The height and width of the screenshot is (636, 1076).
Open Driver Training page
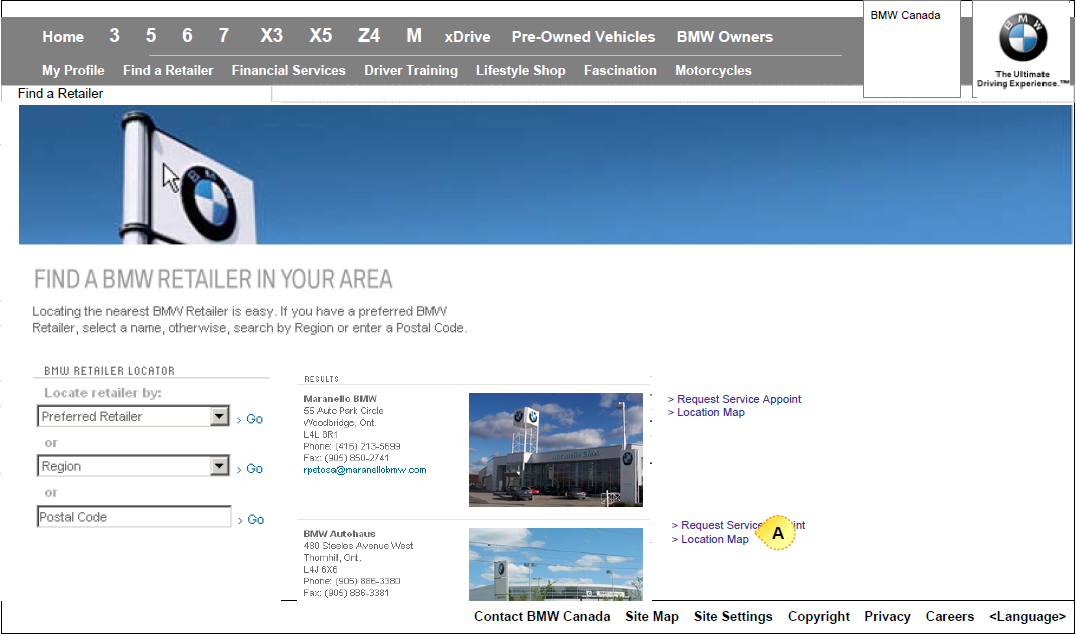[x=411, y=71]
